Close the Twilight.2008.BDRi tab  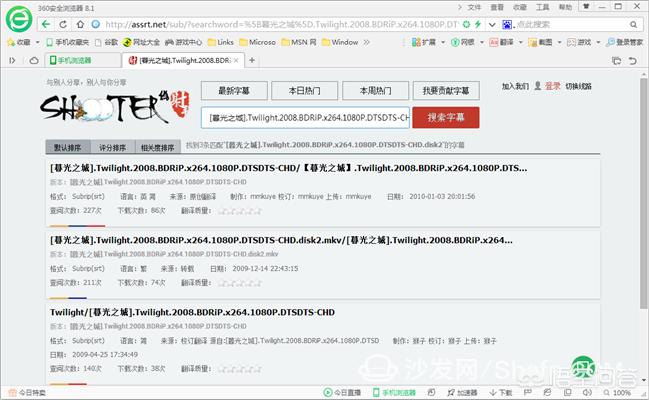tap(236, 60)
